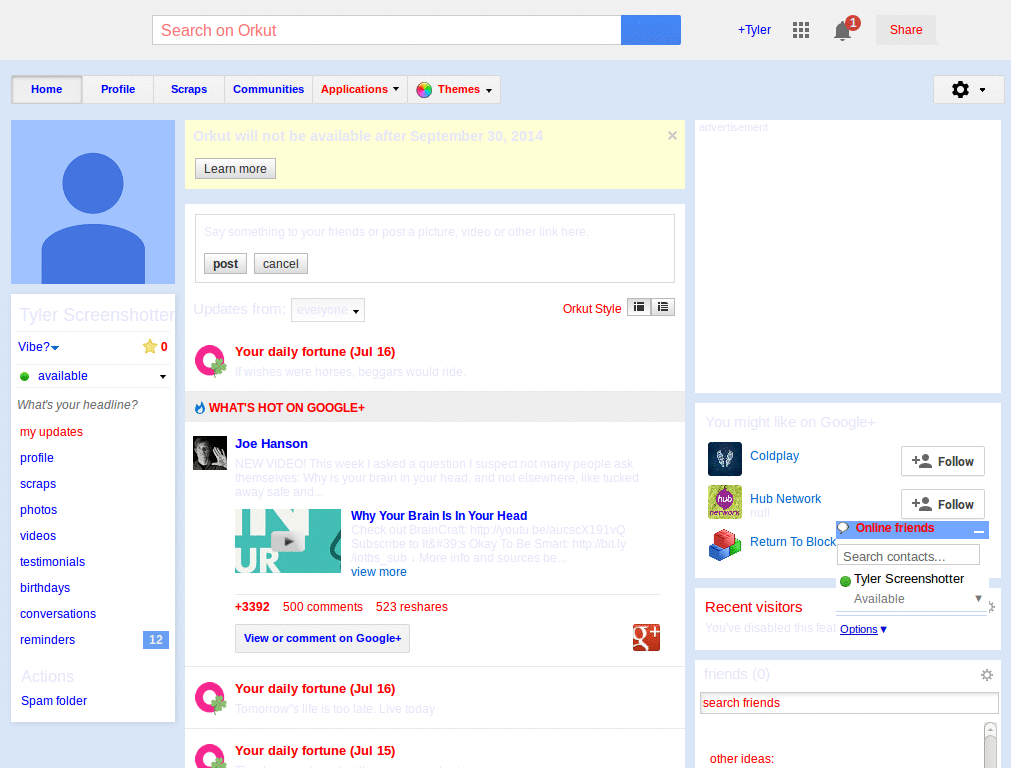Click the search friends field
This screenshot has width=1024, height=768.
pyautogui.click(x=849, y=703)
